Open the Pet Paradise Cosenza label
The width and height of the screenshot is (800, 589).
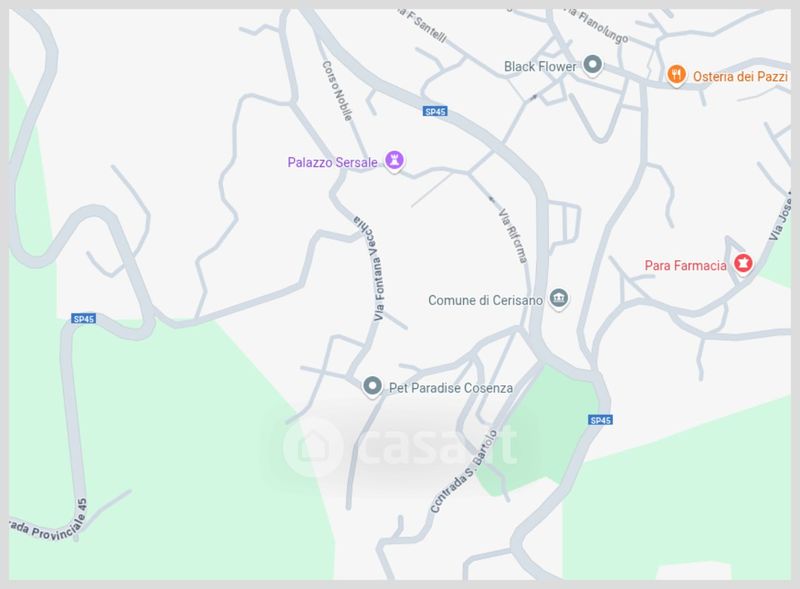451,388
